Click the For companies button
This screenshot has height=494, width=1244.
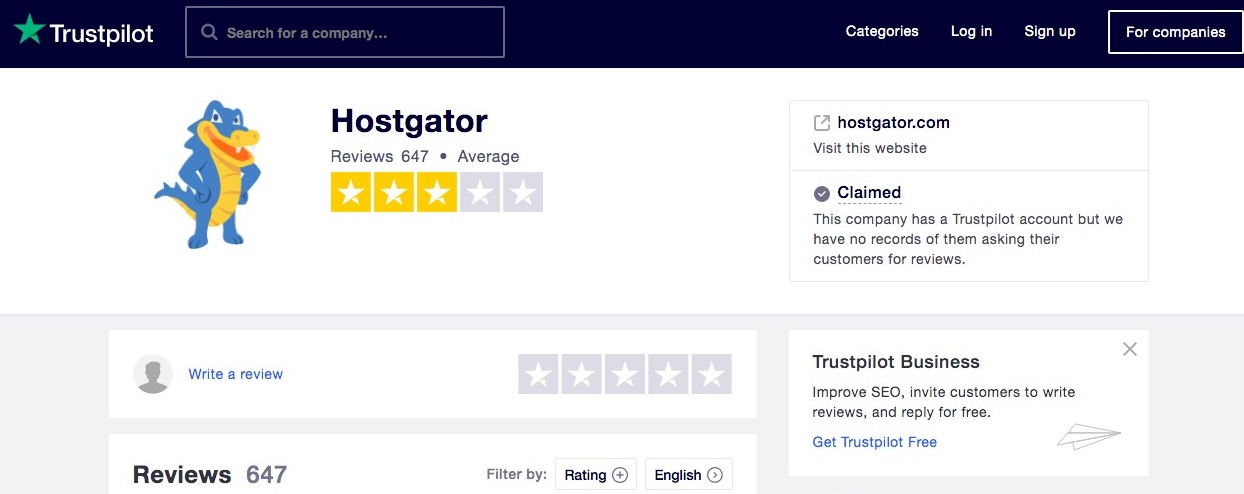(x=1176, y=32)
